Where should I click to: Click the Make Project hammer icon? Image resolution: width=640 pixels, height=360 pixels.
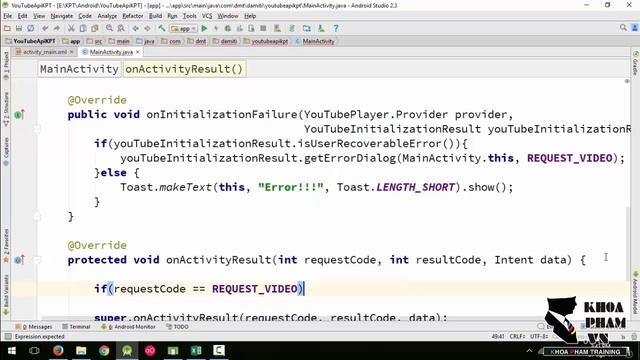(162, 28)
